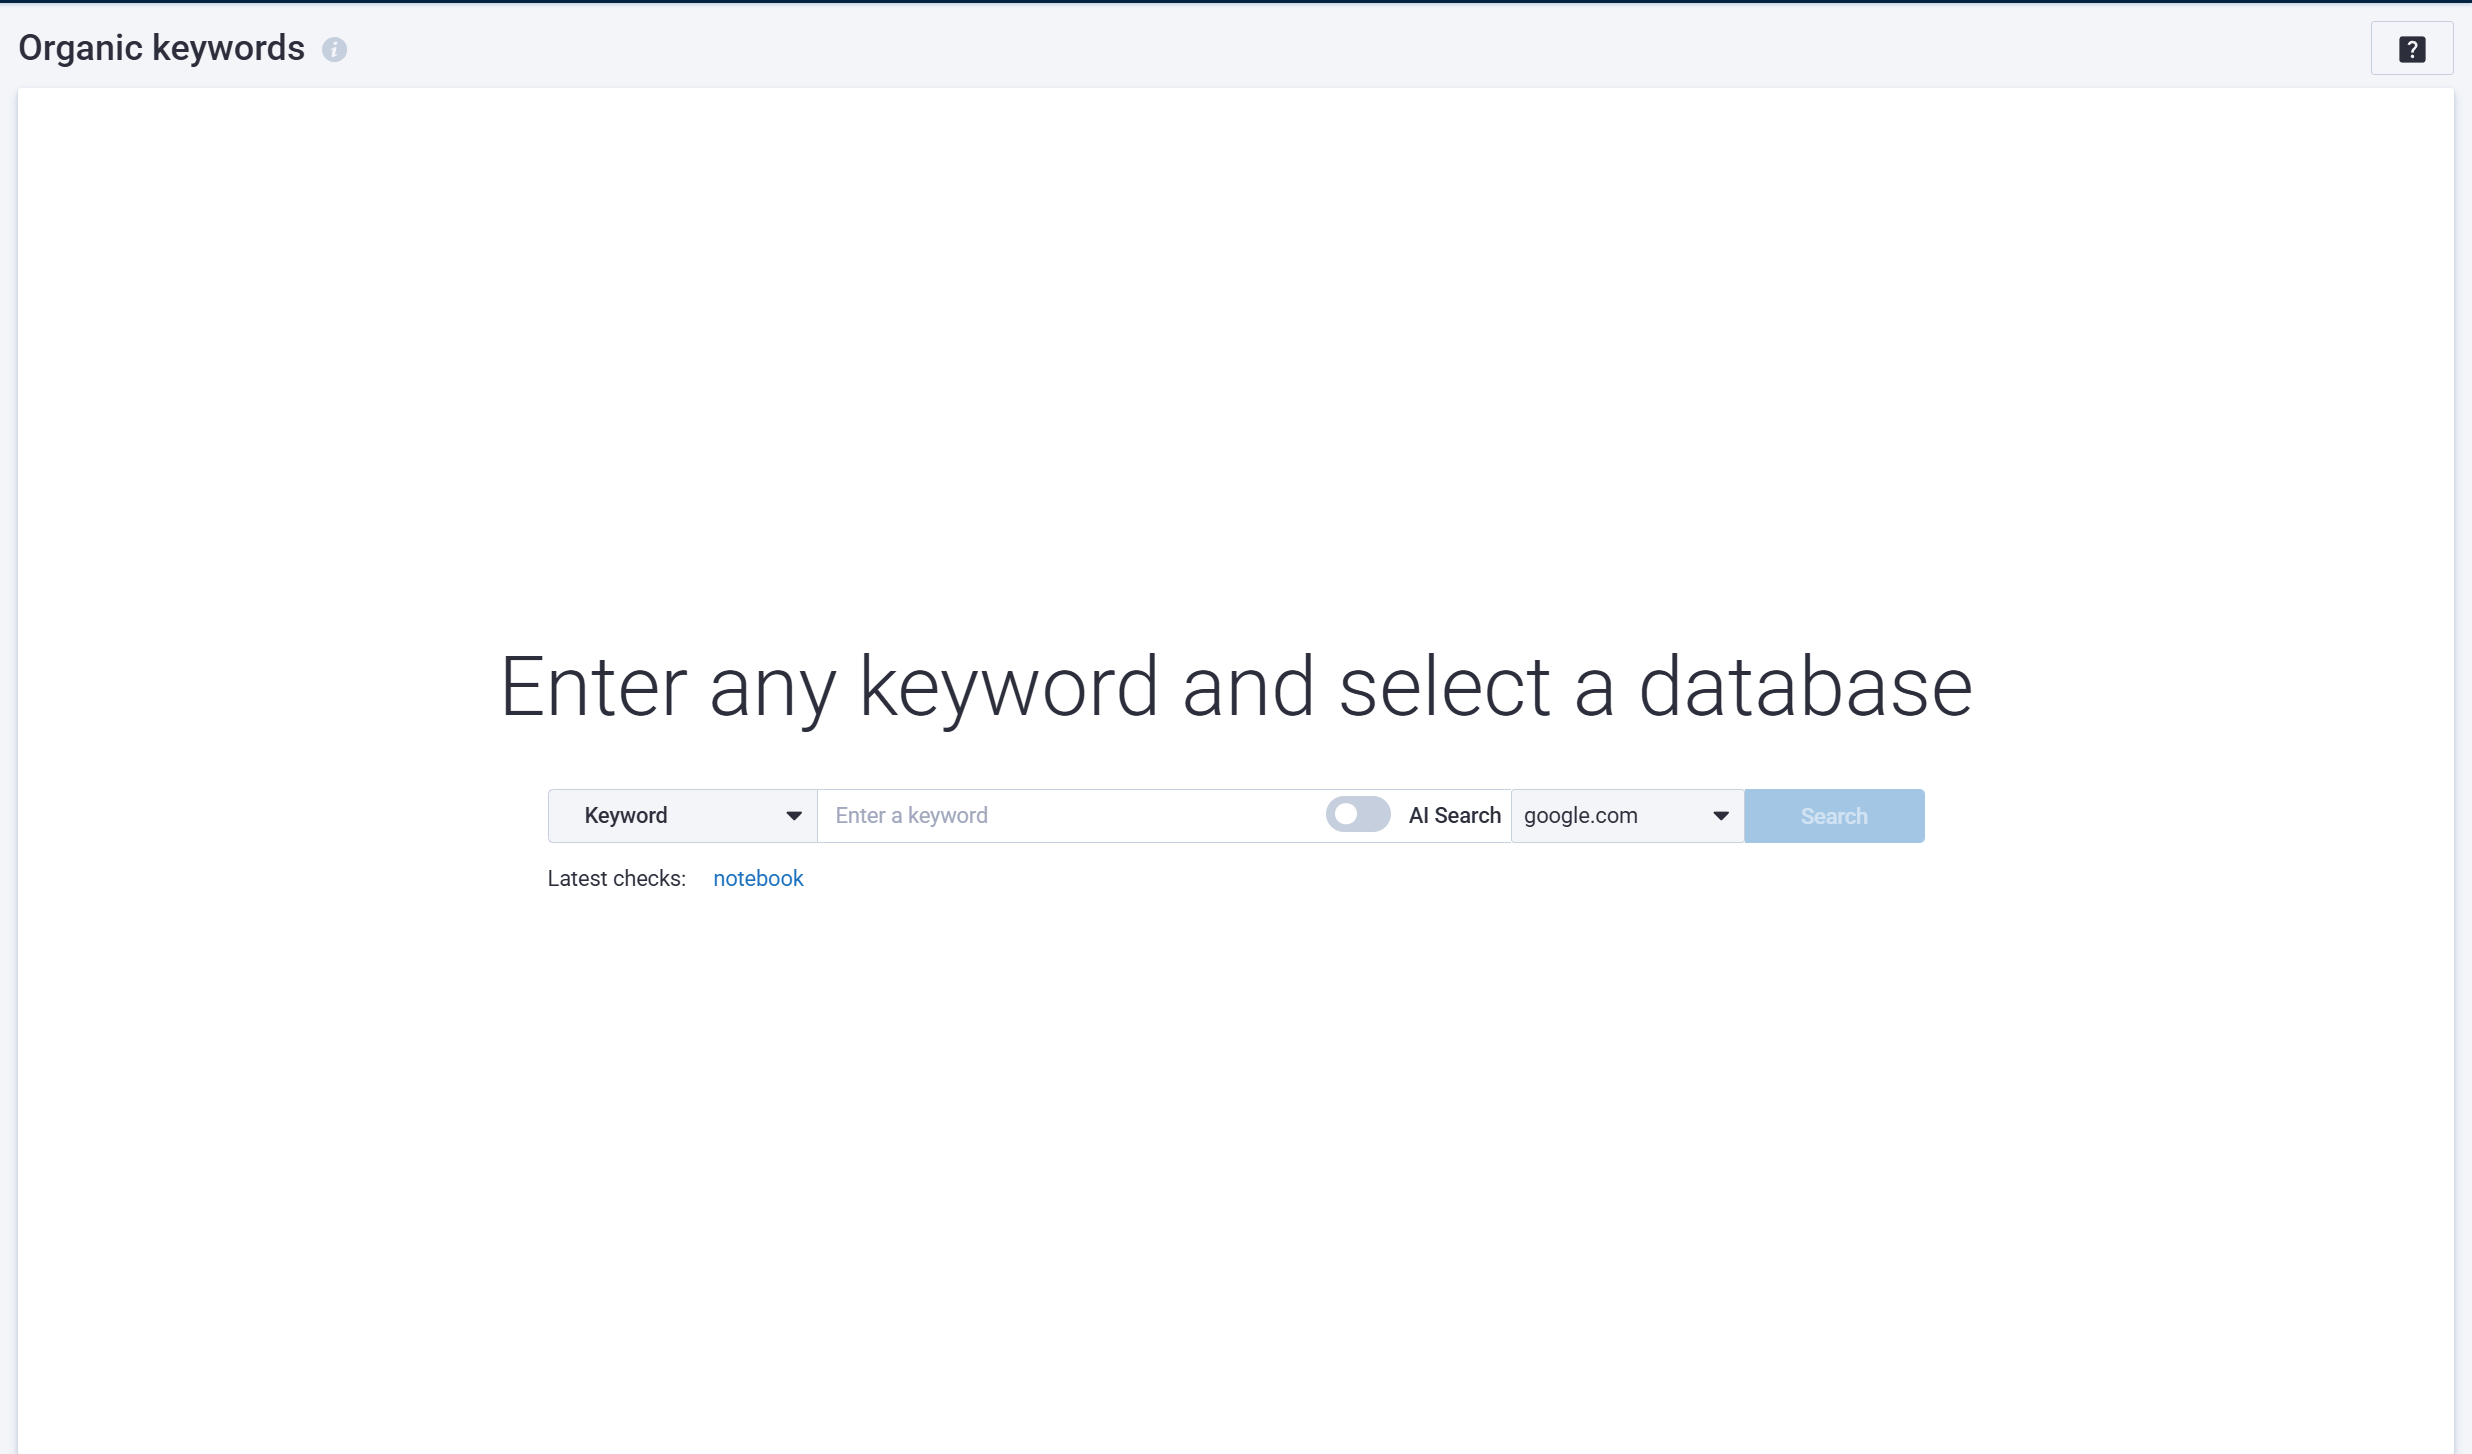Viewport: 2472px width, 1454px height.
Task: Open the help question mark button
Action: [x=2411, y=49]
